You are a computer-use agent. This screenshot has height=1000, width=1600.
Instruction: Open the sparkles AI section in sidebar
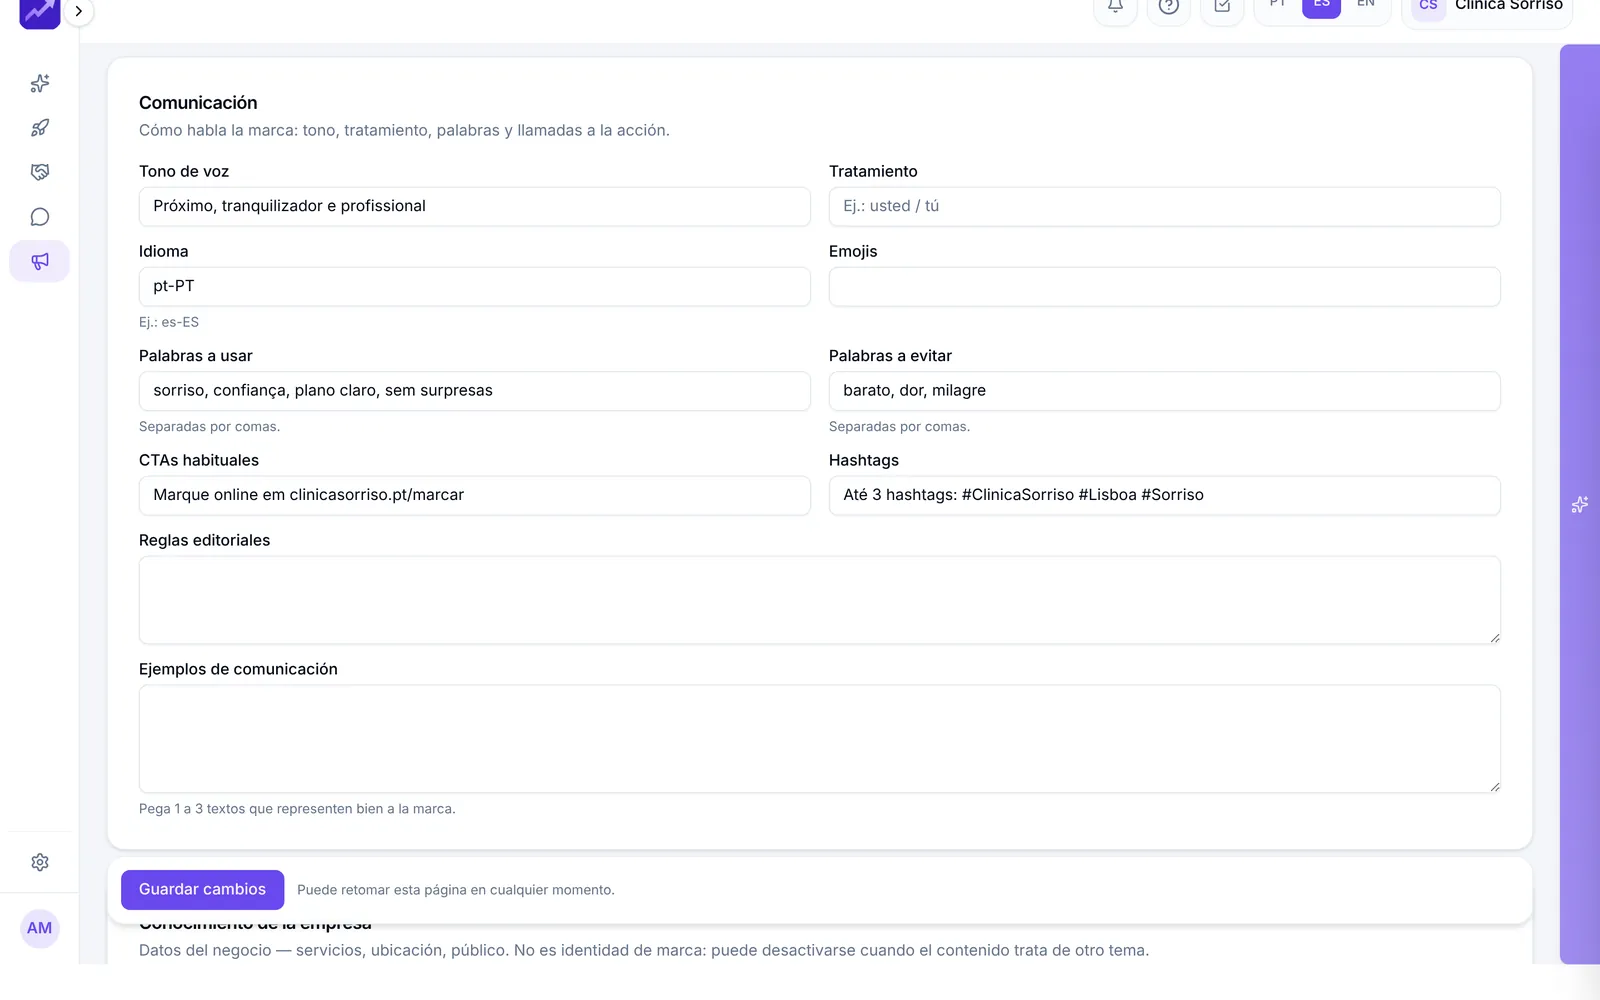[x=40, y=84]
